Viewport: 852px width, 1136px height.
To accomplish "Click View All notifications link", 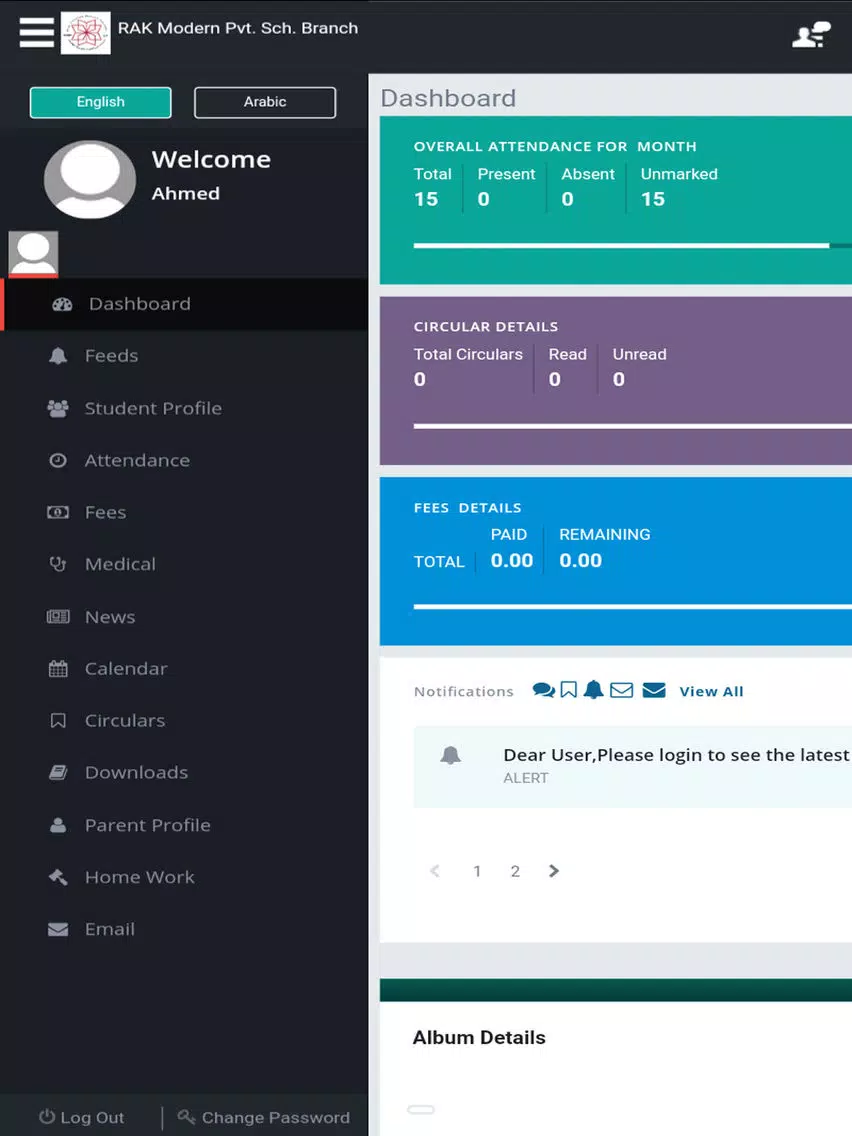I will [x=711, y=692].
